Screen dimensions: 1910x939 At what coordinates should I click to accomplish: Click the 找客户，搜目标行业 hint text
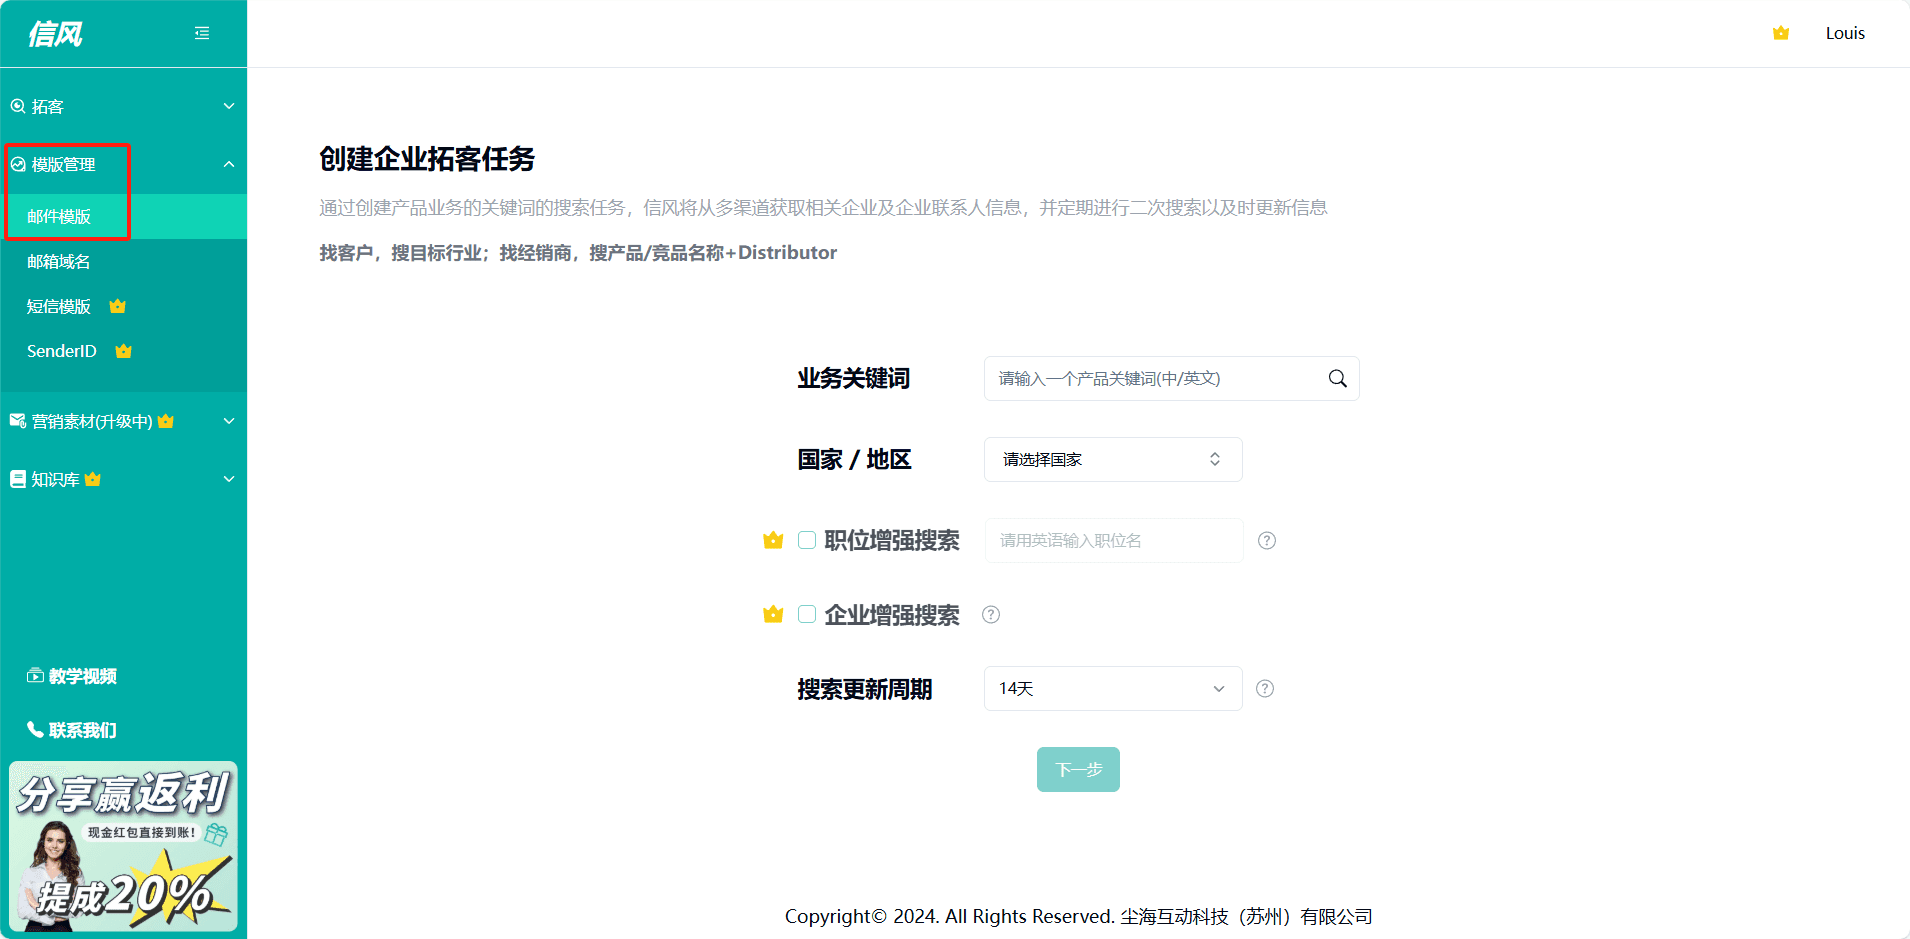[x=578, y=253]
